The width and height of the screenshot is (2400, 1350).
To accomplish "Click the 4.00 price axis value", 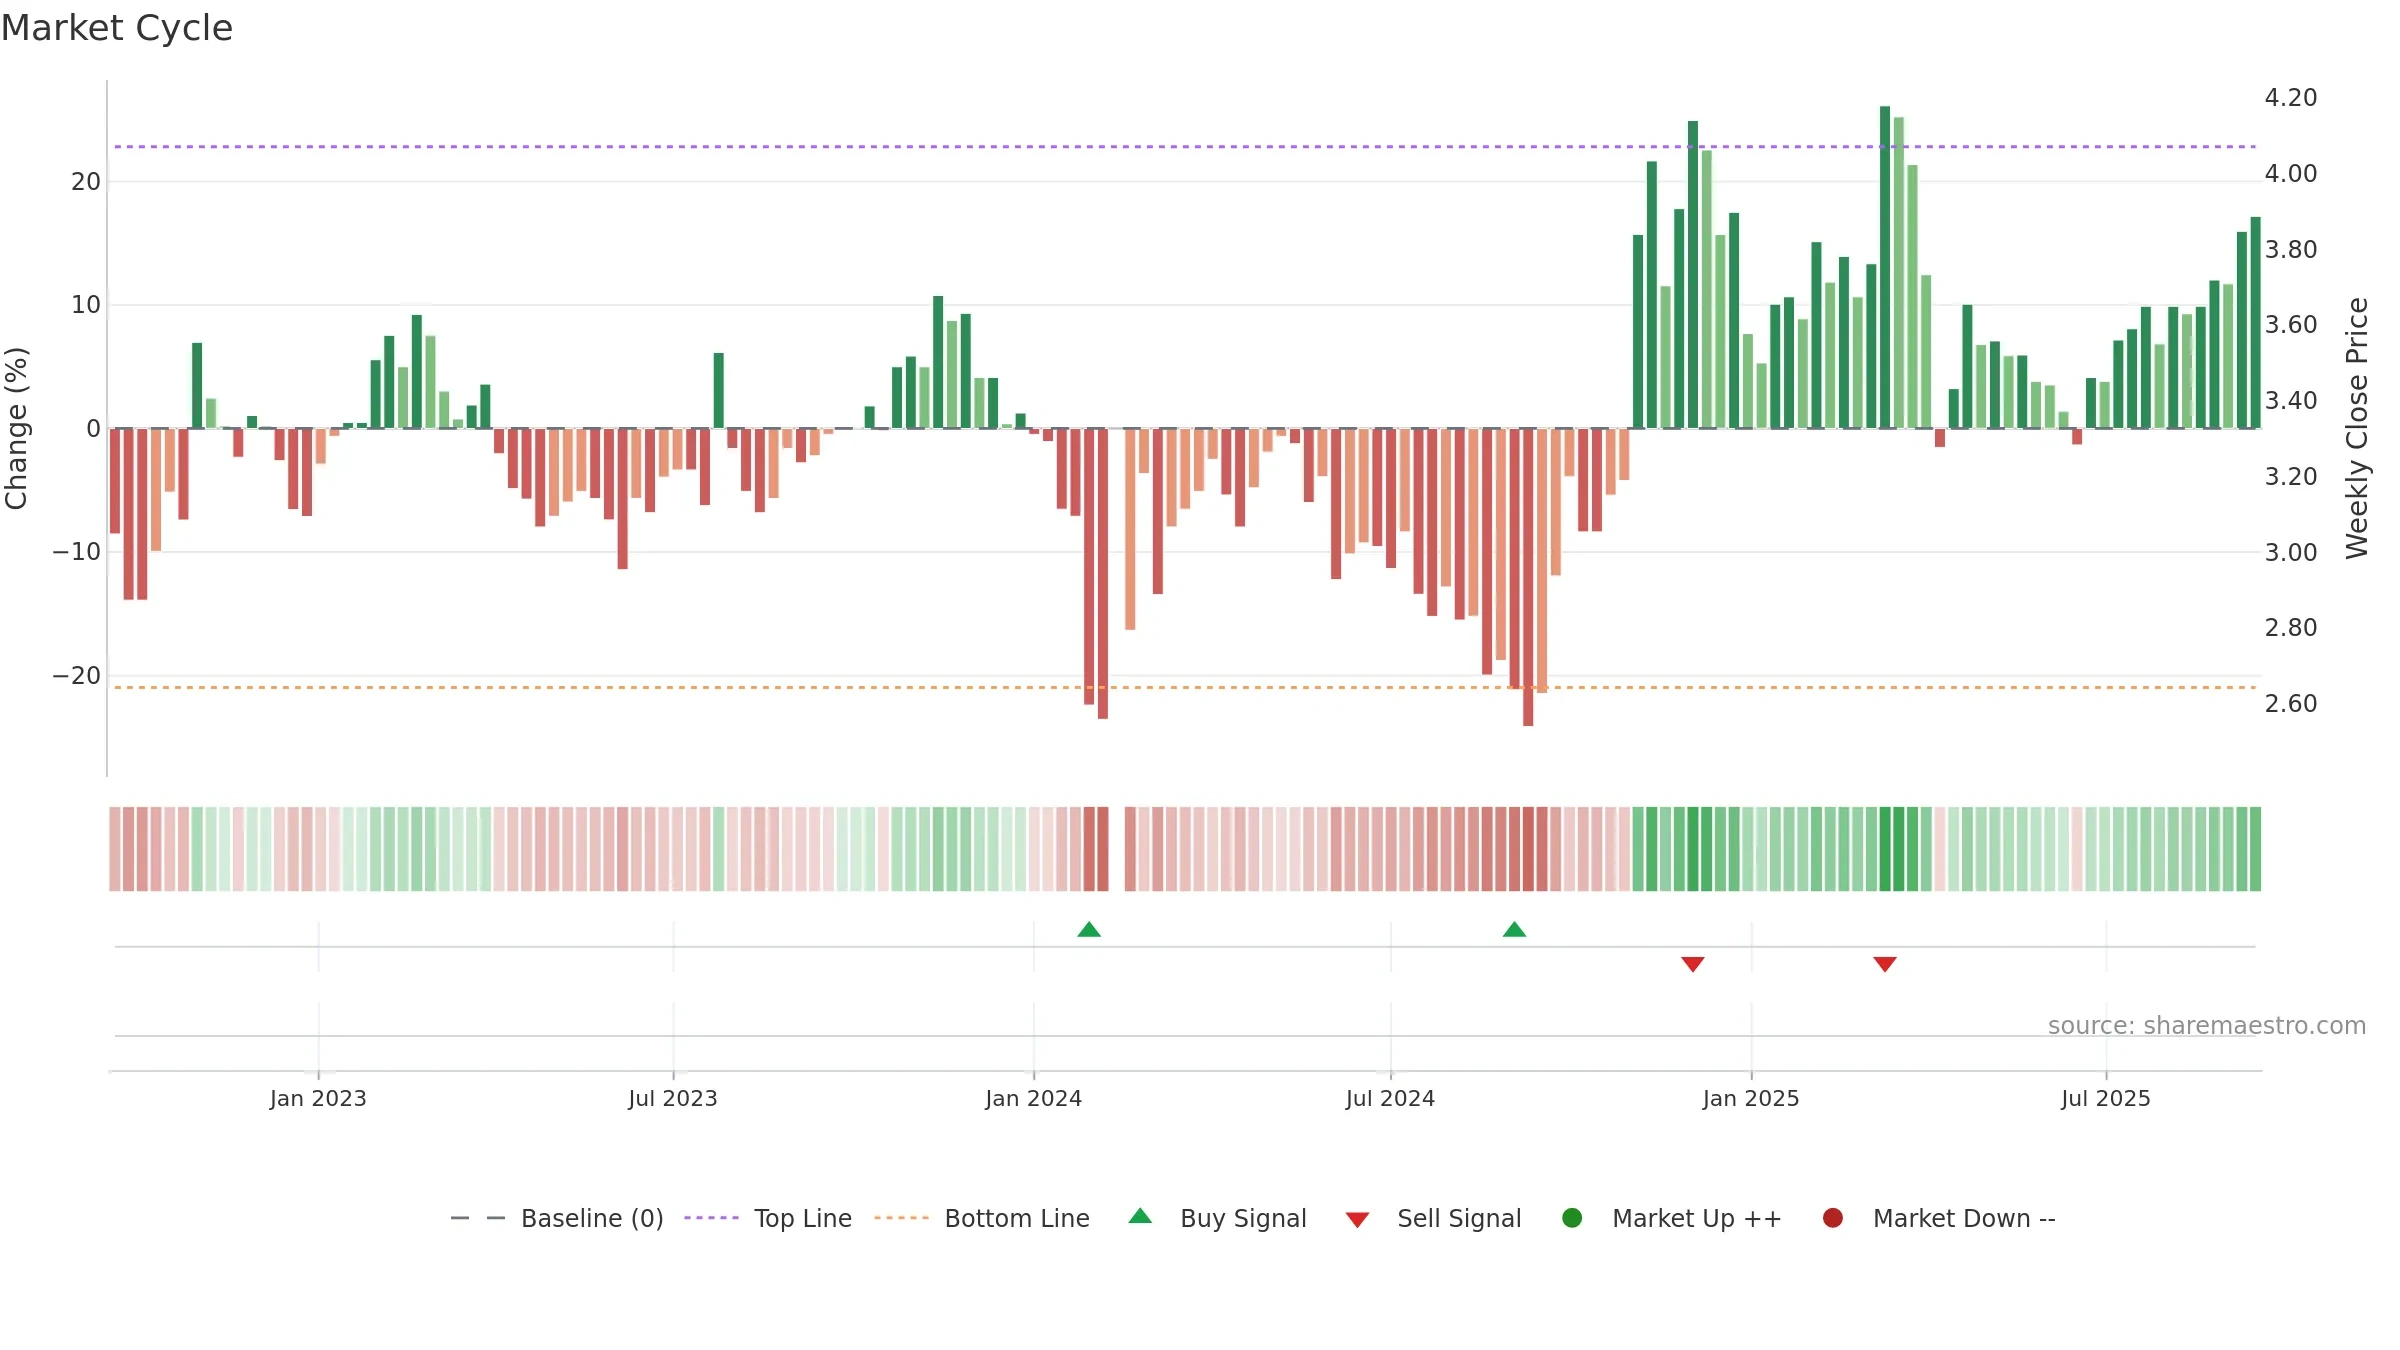I will tap(2291, 174).
